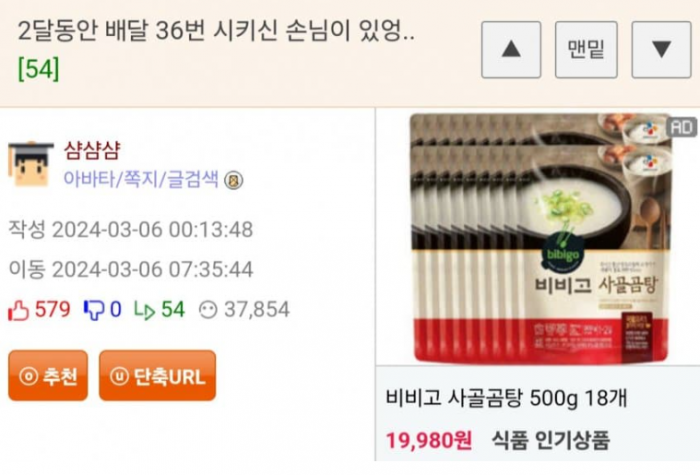700x475 pixels.
Task: Jump to bottom with 맨밑 button
Action: coord(586,50)
